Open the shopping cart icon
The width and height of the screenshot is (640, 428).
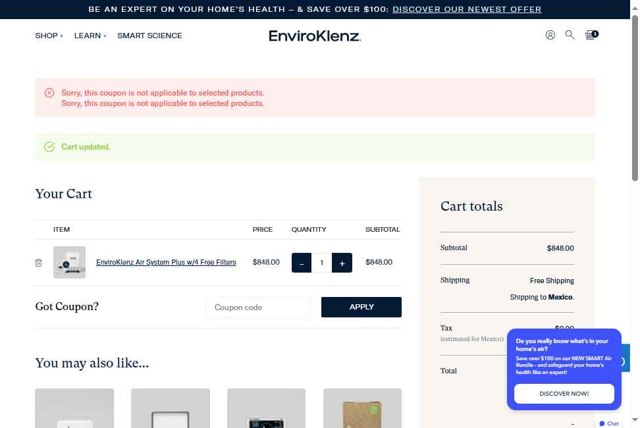591,35
